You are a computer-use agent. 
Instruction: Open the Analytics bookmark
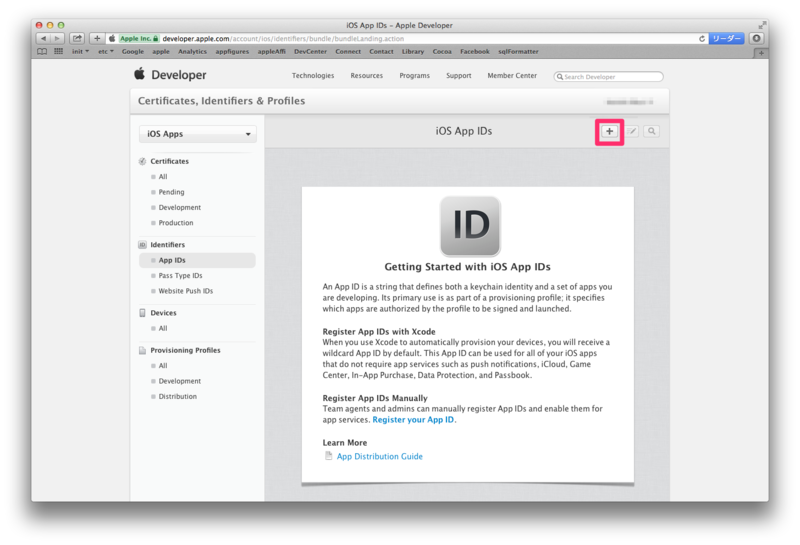[192, 52]
